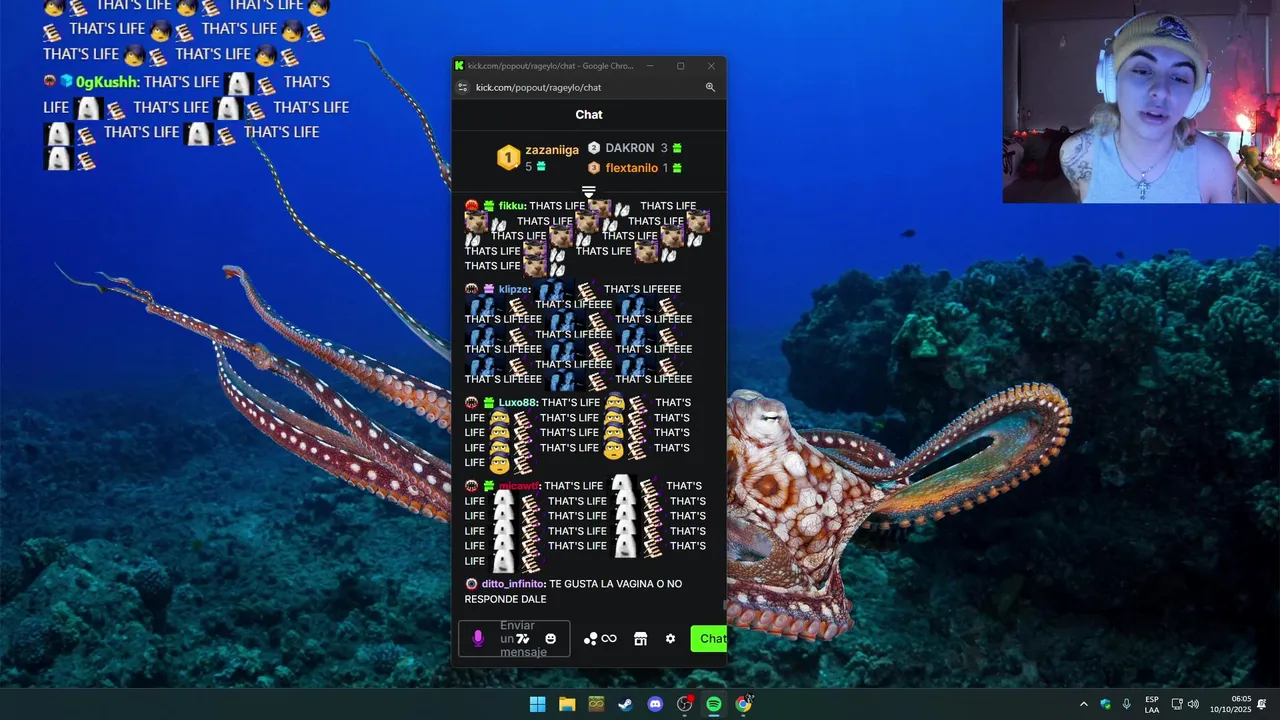Image resolution: width=1280 pixels, height=720 pixels.
Task: Open Luxo88's user profile from chat
Action: click(x=517, y=402)
